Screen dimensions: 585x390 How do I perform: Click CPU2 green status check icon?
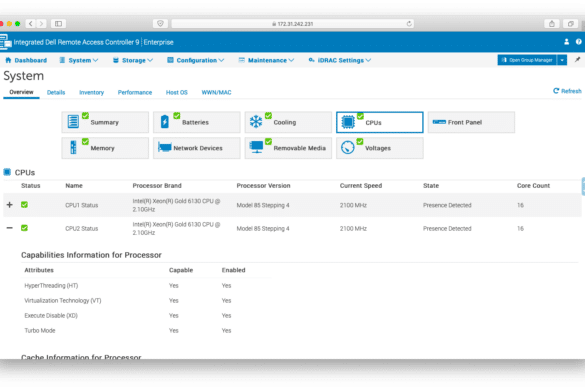tap(24, 228)
